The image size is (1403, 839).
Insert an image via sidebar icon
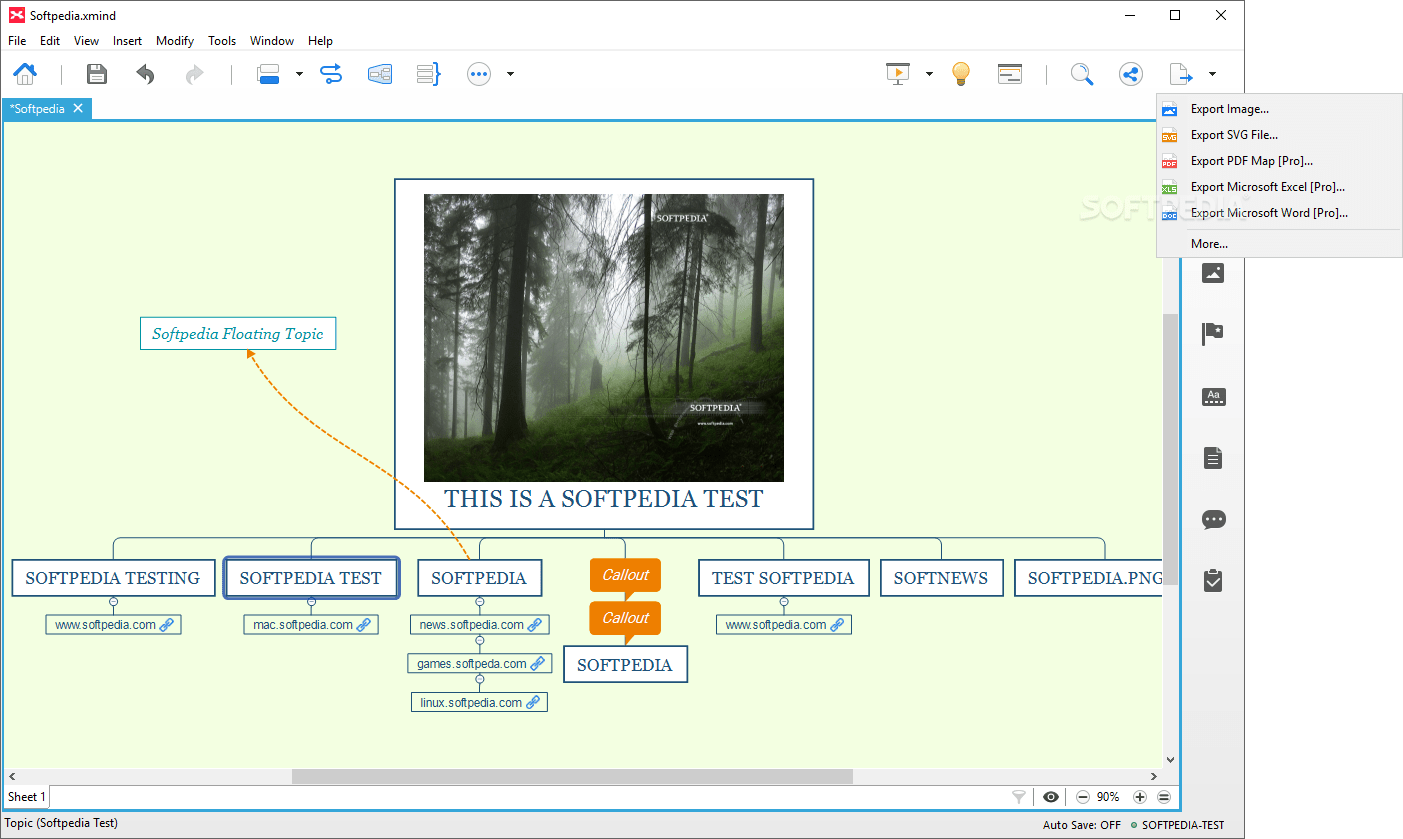1213,272
